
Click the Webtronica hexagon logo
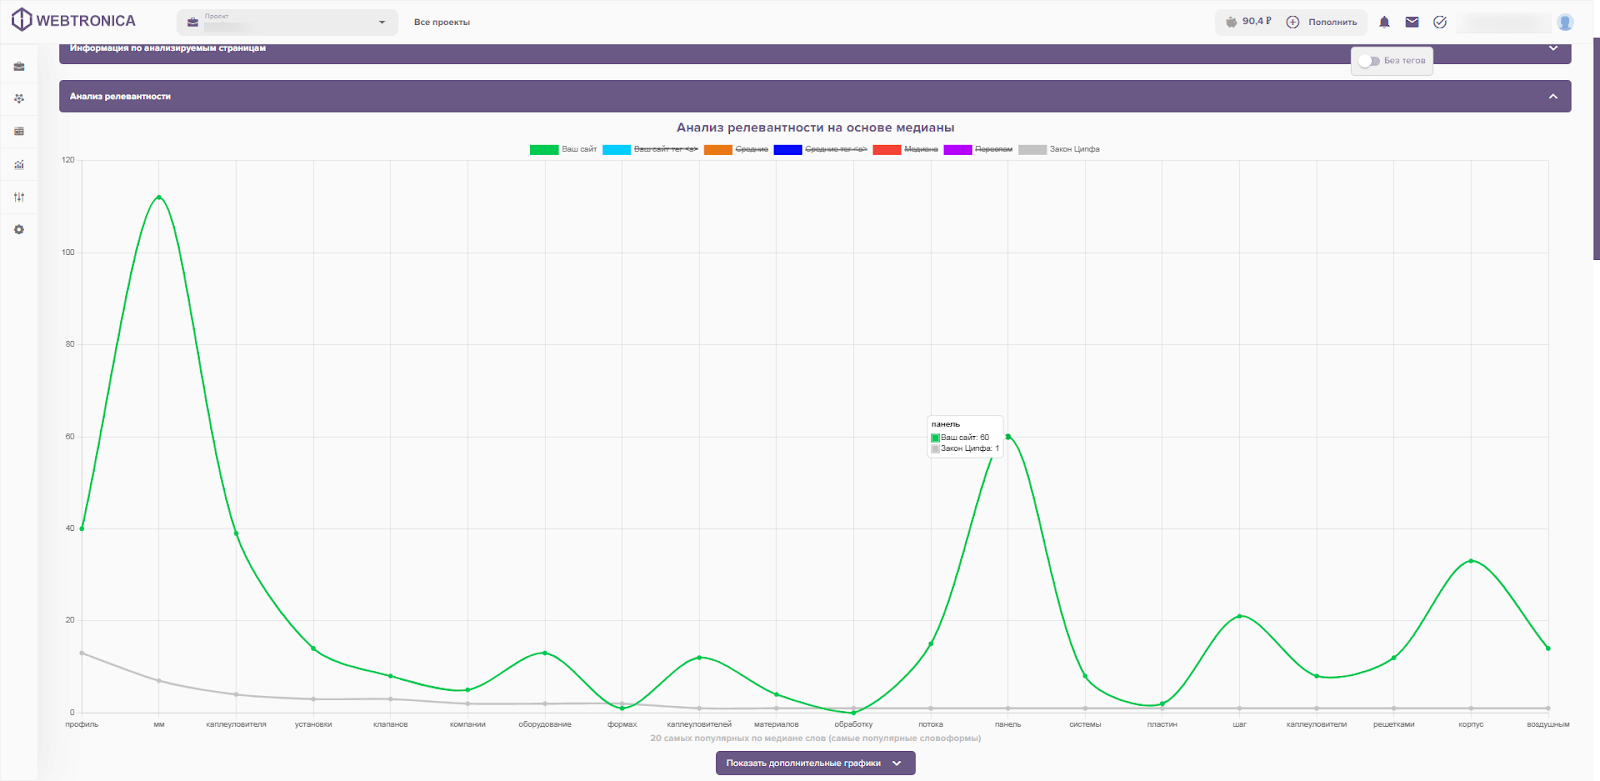point(22,20)
